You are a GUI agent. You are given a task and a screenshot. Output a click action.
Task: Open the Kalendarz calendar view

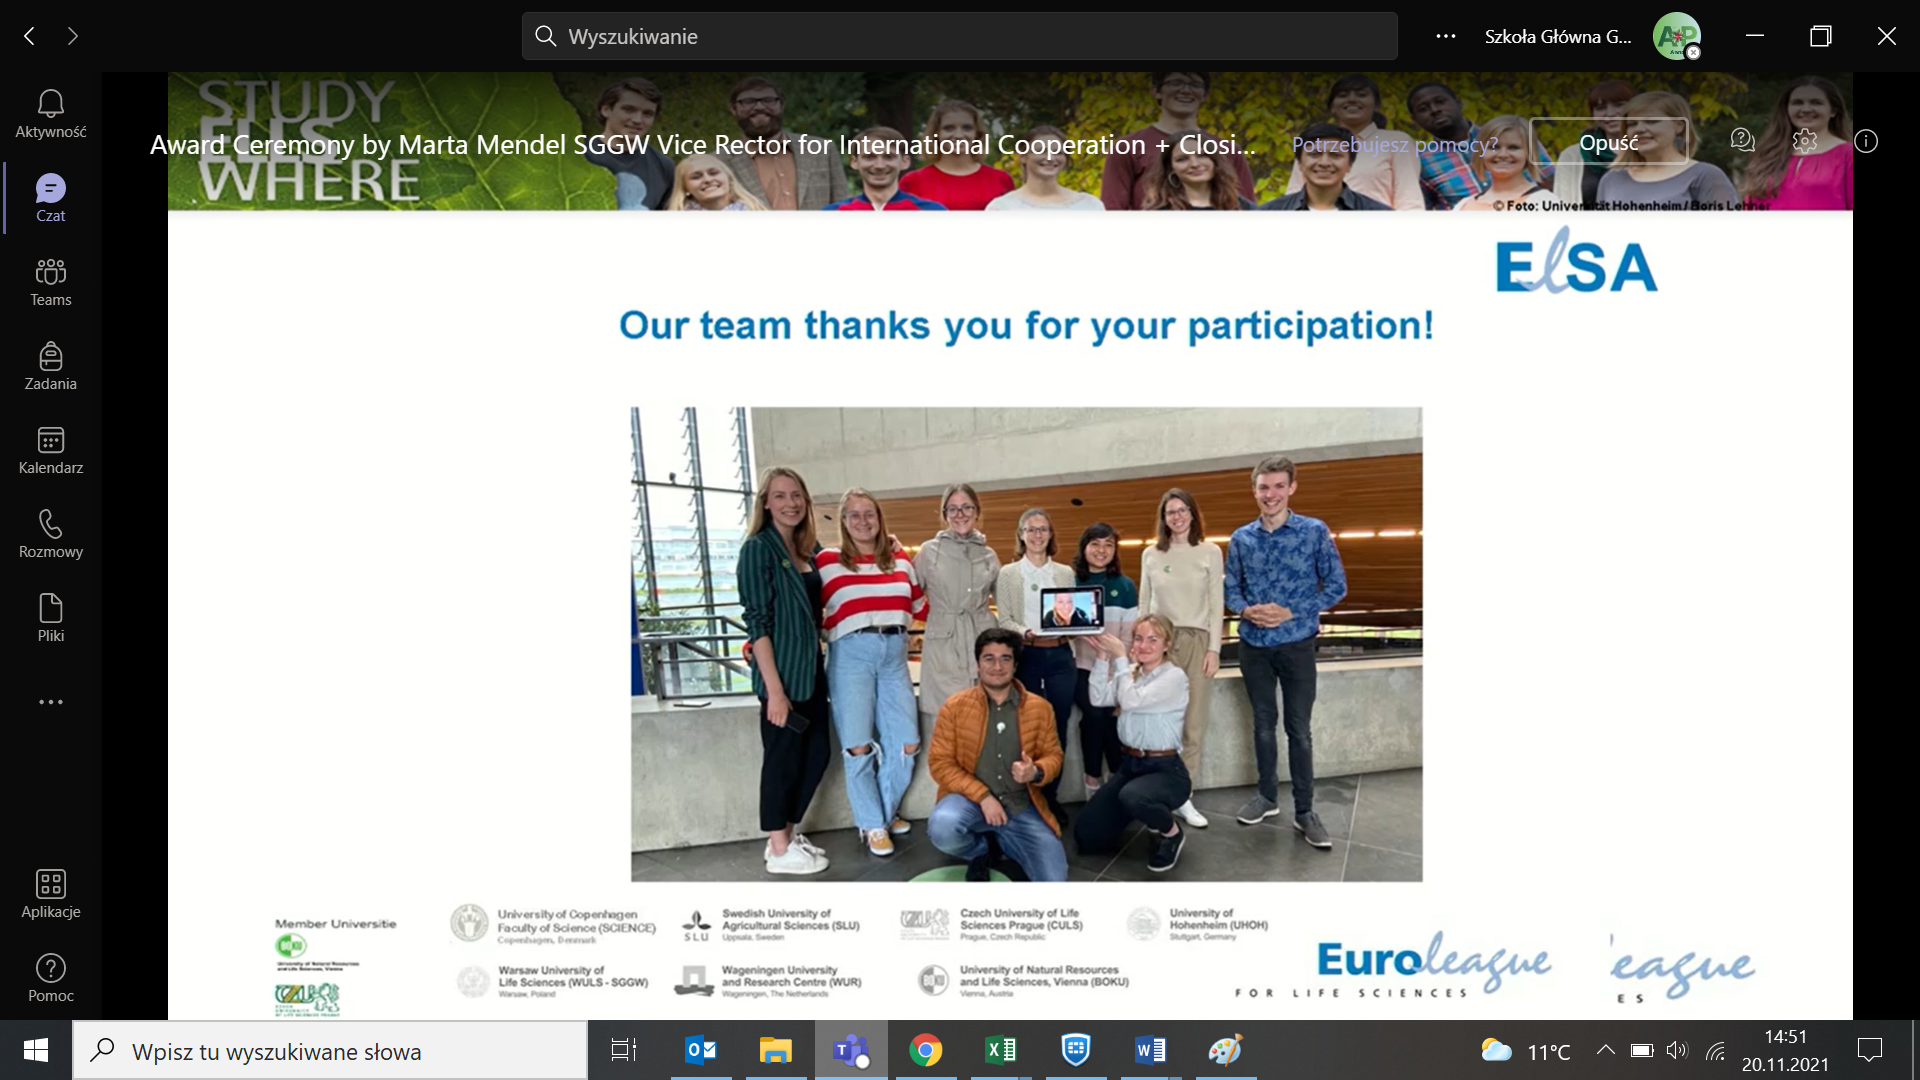(50, 450)
